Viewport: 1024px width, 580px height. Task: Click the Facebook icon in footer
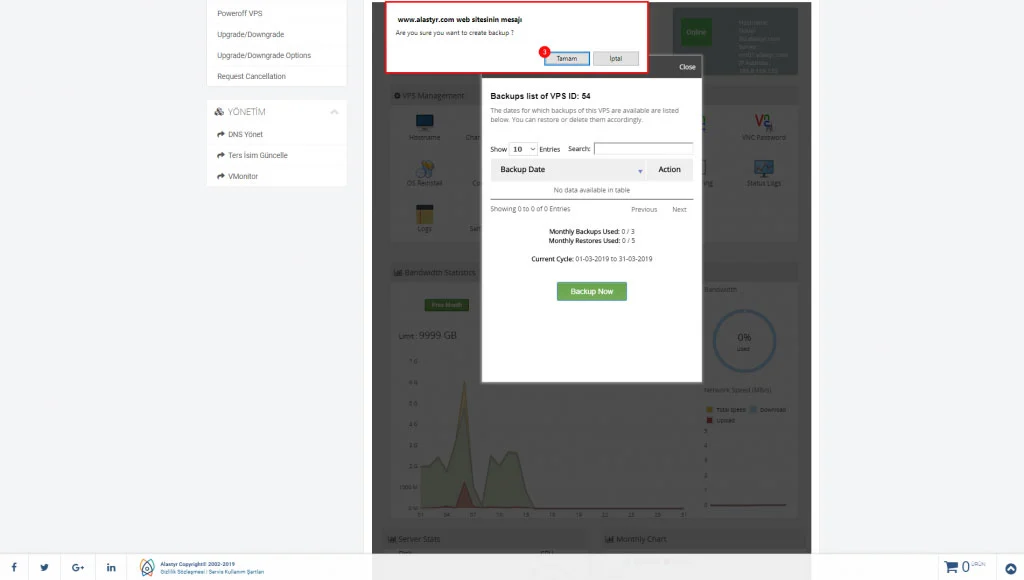(14, 567)
